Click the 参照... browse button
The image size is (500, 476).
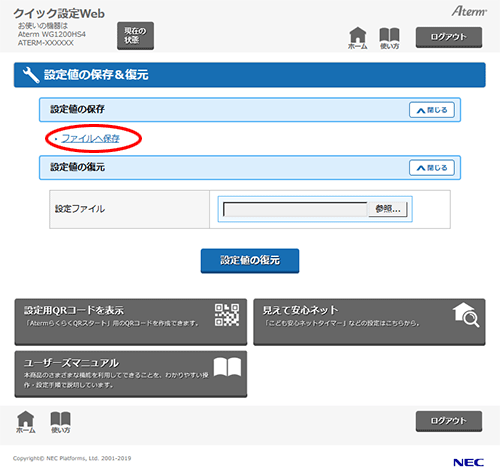388,209
